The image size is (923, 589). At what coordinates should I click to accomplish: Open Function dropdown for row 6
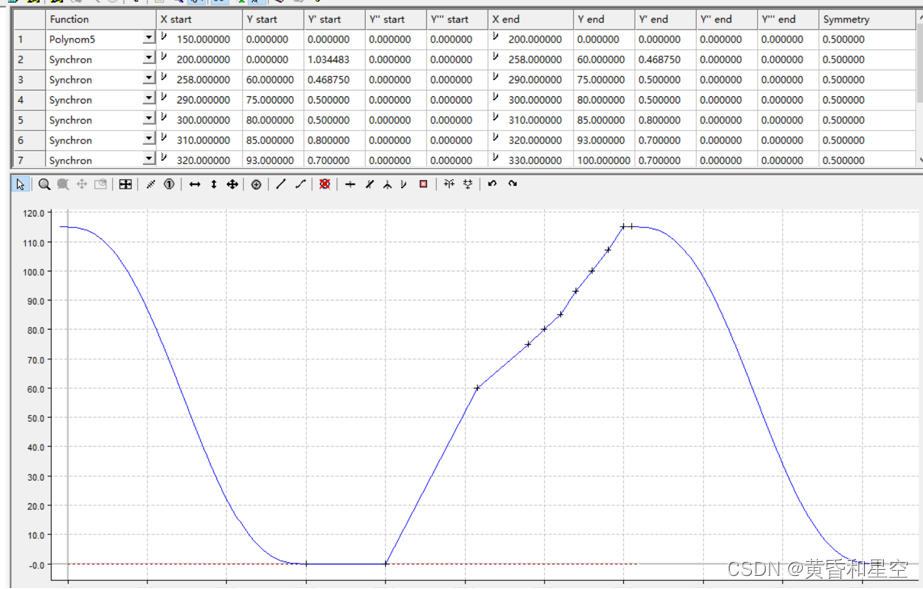point(148,139)
